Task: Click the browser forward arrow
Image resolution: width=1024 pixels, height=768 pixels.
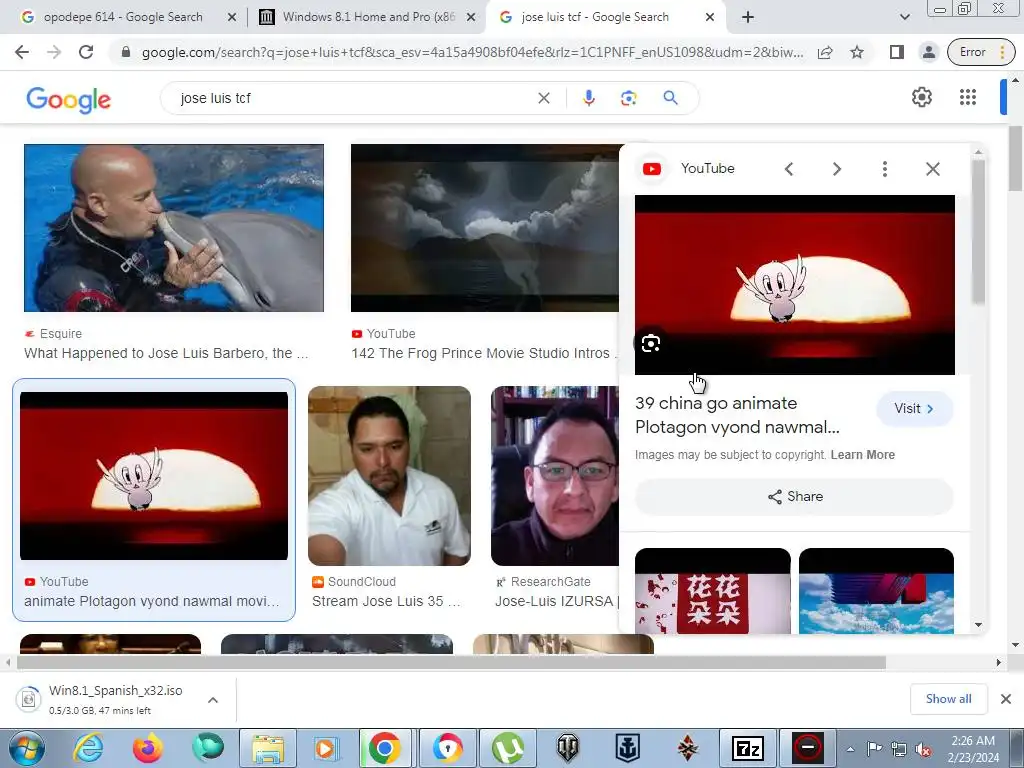Action: 54,52
